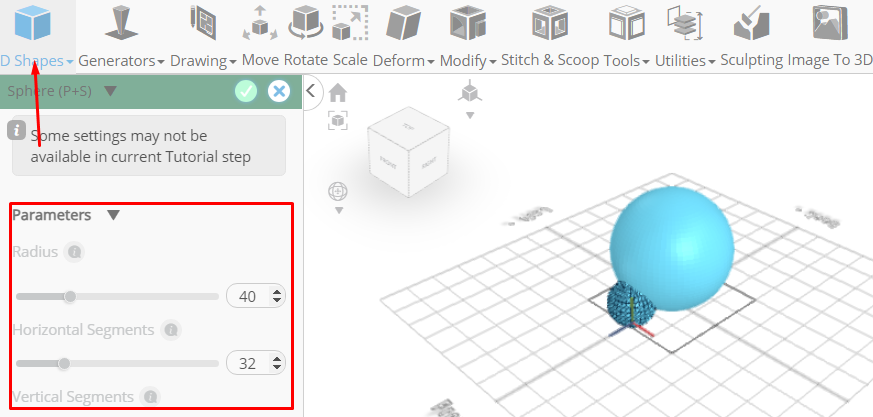Viewport: 873px width, 417px height.
Task: Open the Image To 3D icon
Action: tap(830, 22)
